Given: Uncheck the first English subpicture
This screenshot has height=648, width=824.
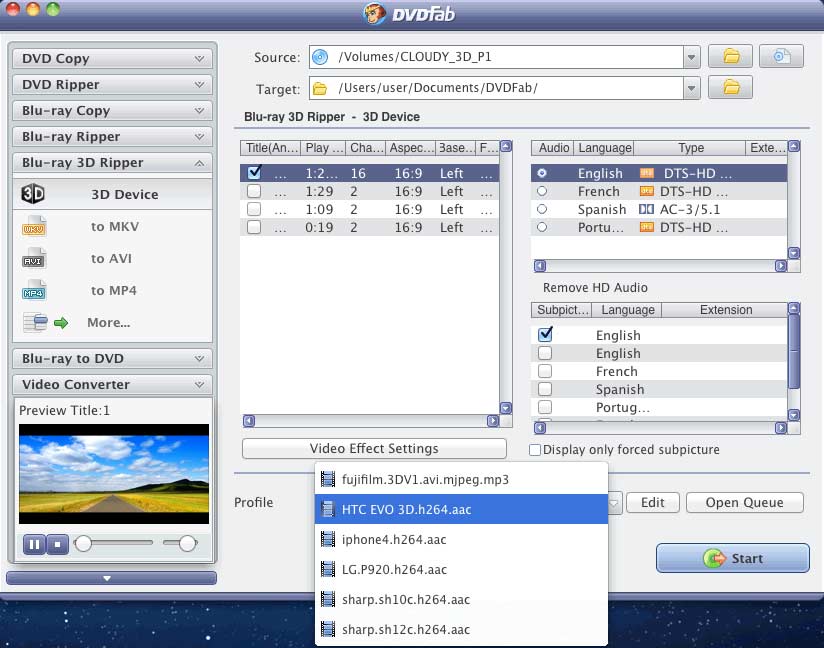Looking at the screenshot, I should click(x=545, y=334).
